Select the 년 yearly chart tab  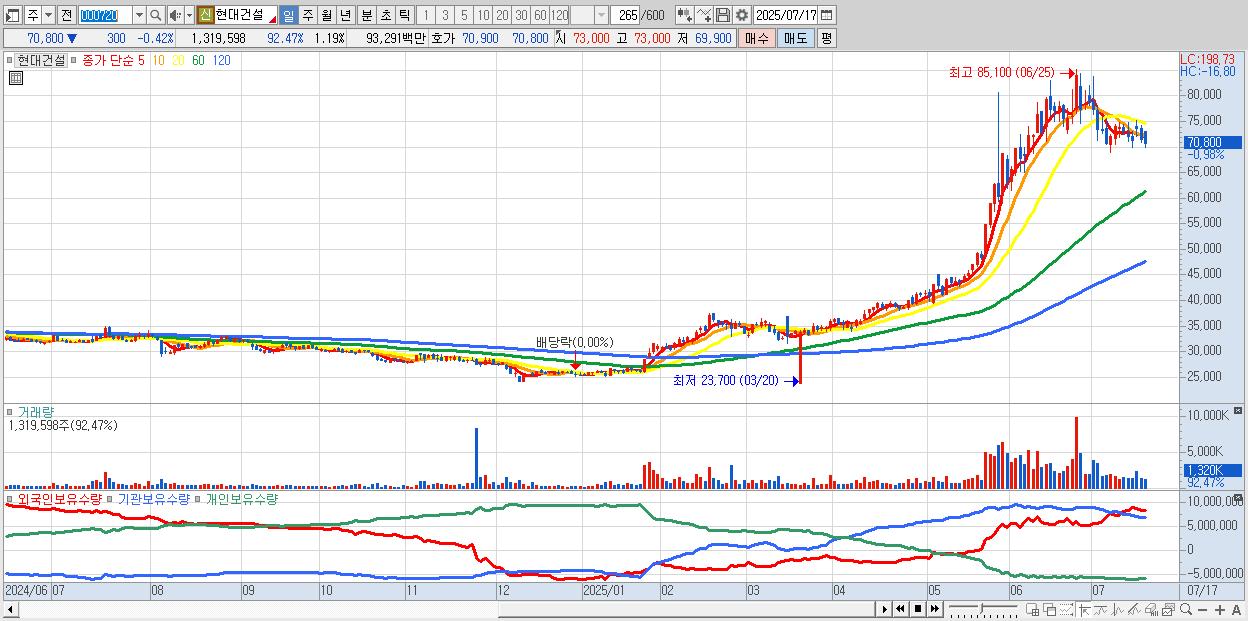(345, 15)
